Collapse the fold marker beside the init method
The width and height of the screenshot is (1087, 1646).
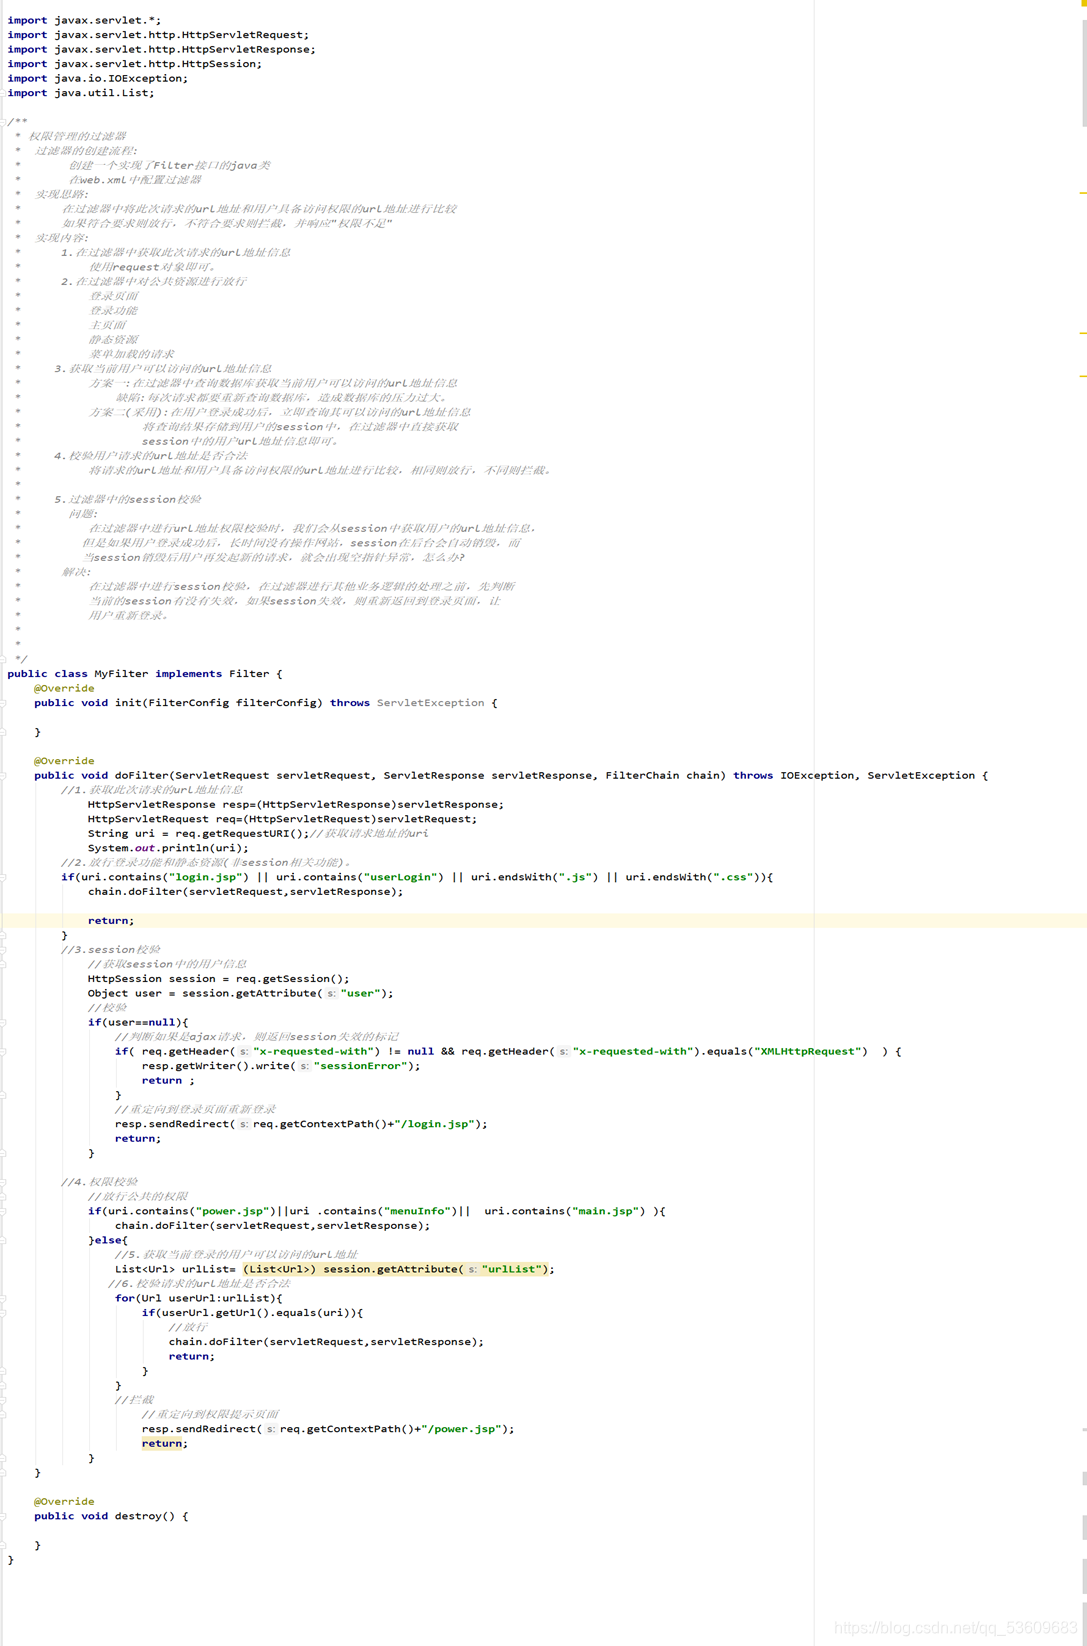click(x=3, y=703)
